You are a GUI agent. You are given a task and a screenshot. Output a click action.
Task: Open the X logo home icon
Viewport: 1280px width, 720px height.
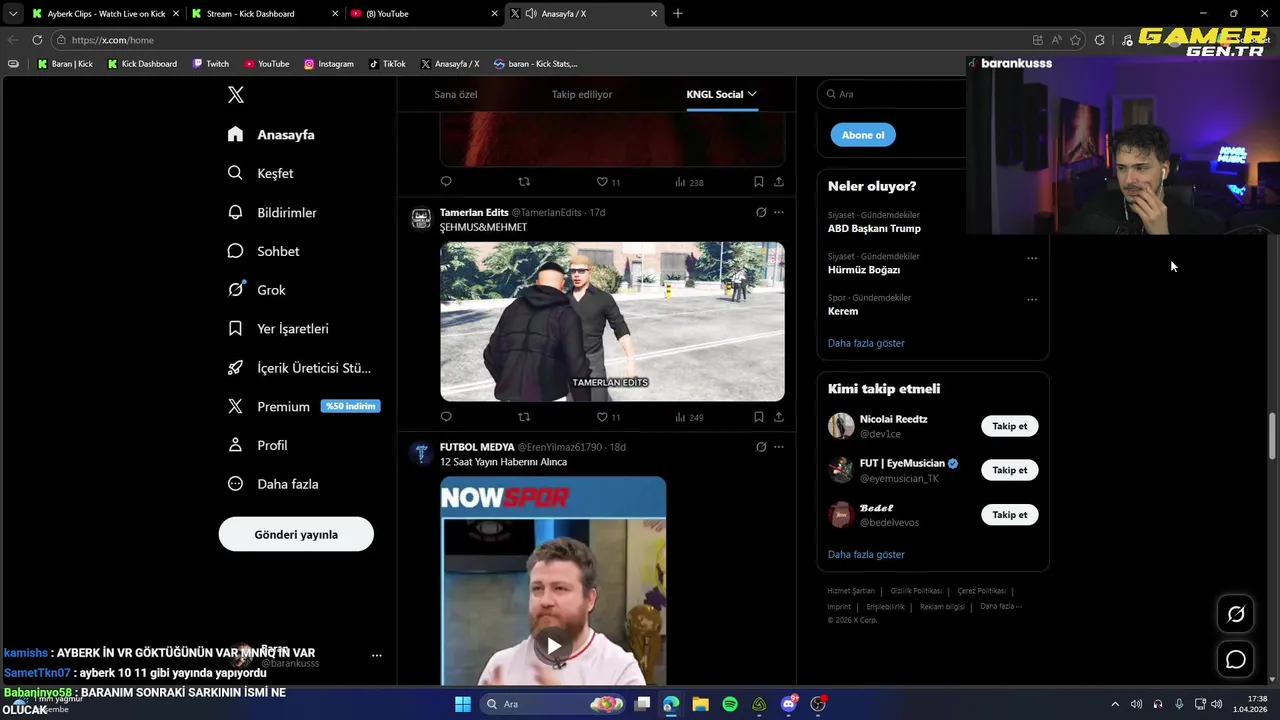pyautogui.click(x=236, y=95)
